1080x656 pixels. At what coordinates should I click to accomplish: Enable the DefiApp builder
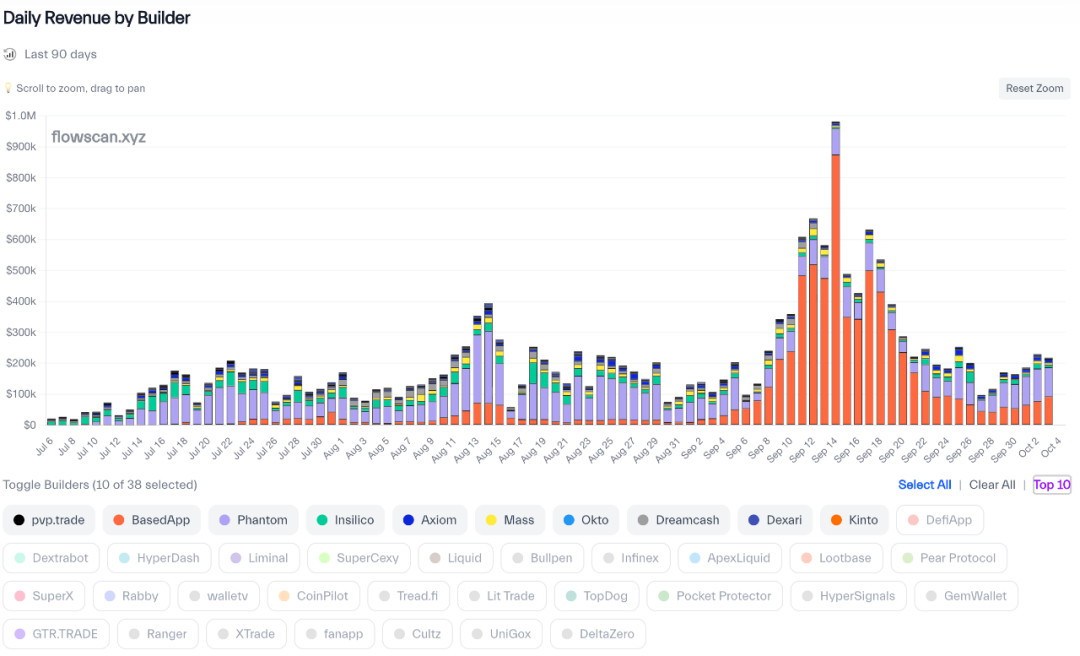(940, 520)
